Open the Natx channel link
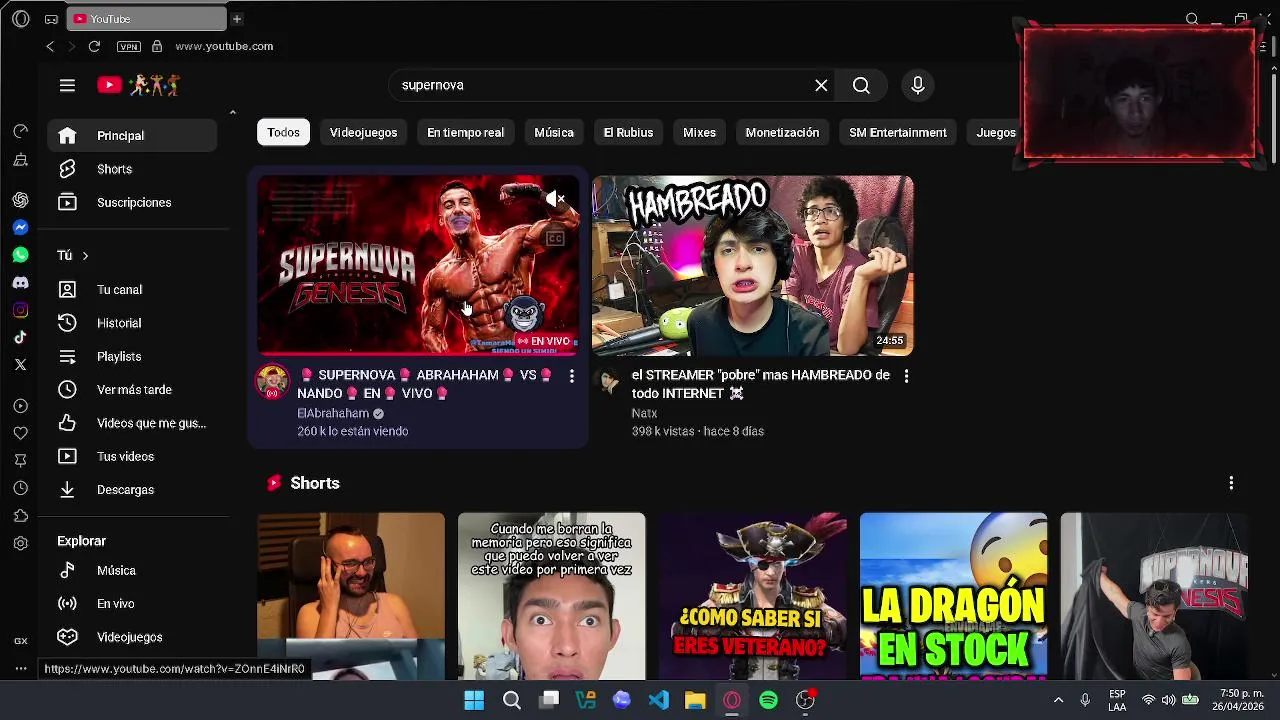This screenshot has width=1280, height=720. [x=644, y=413]
